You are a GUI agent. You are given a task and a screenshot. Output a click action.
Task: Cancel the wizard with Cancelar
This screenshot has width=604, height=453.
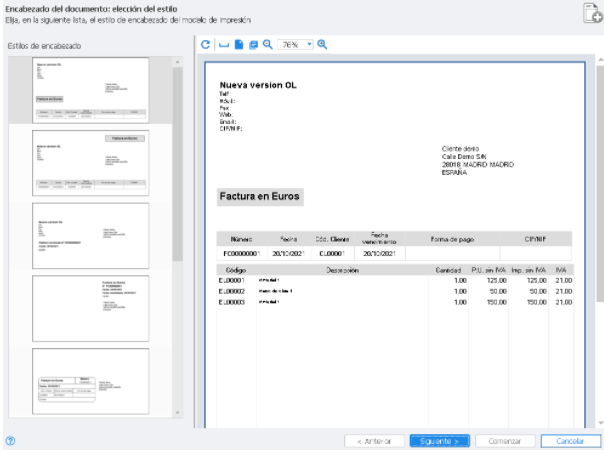coord(570,441)
